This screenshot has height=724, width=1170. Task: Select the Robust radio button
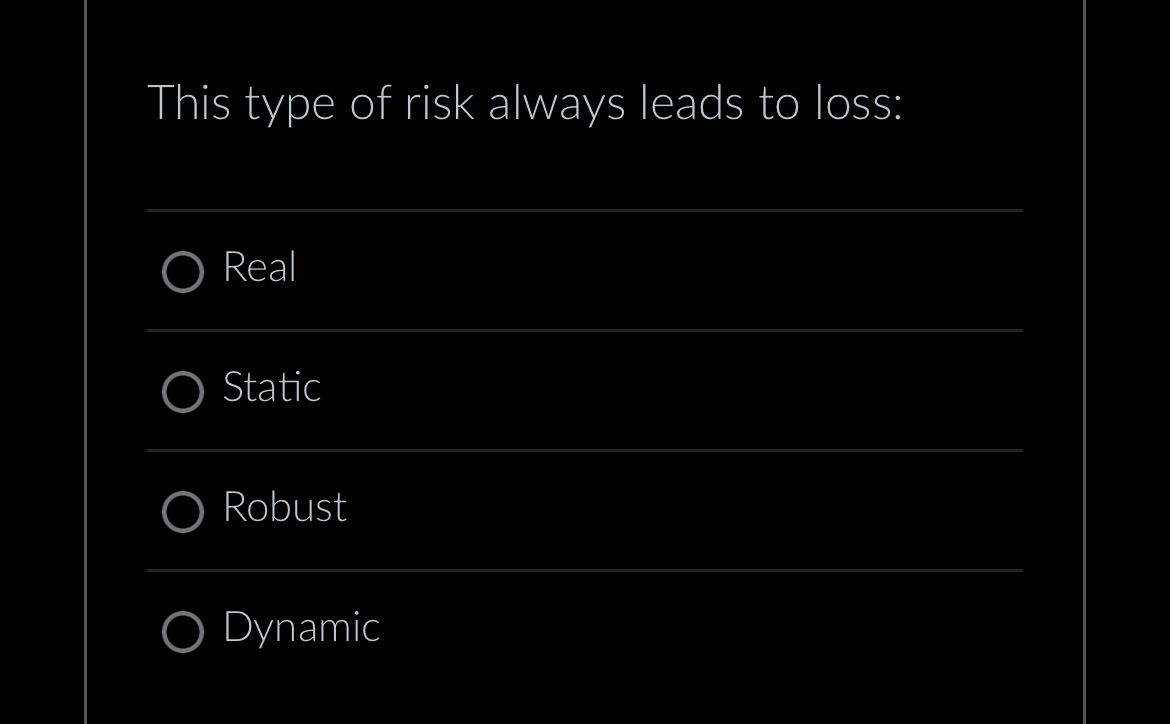(x=183, y=512)
